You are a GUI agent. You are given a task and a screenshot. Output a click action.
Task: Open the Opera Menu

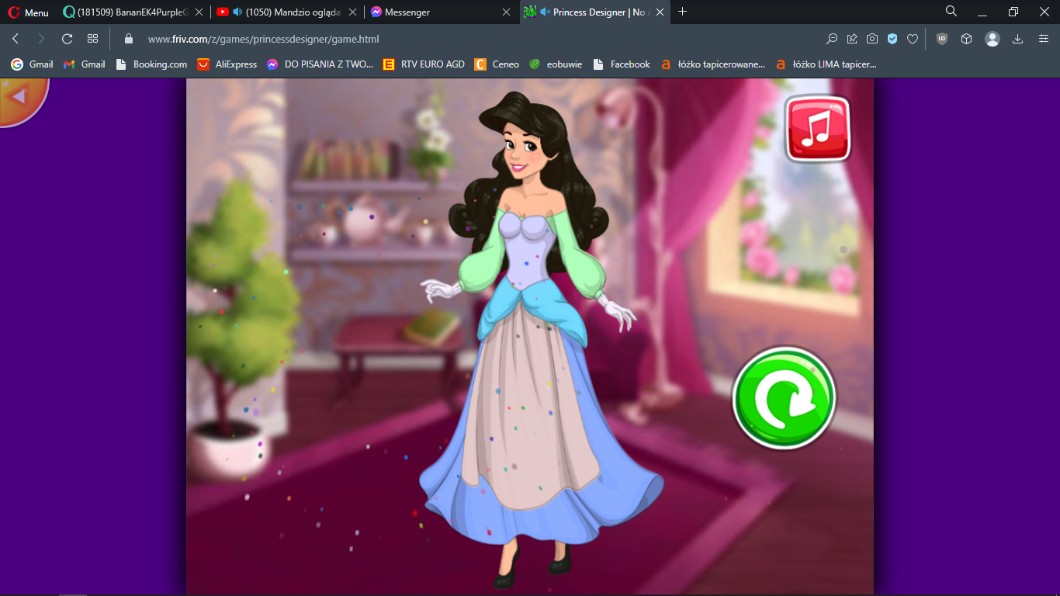point(28,12)
